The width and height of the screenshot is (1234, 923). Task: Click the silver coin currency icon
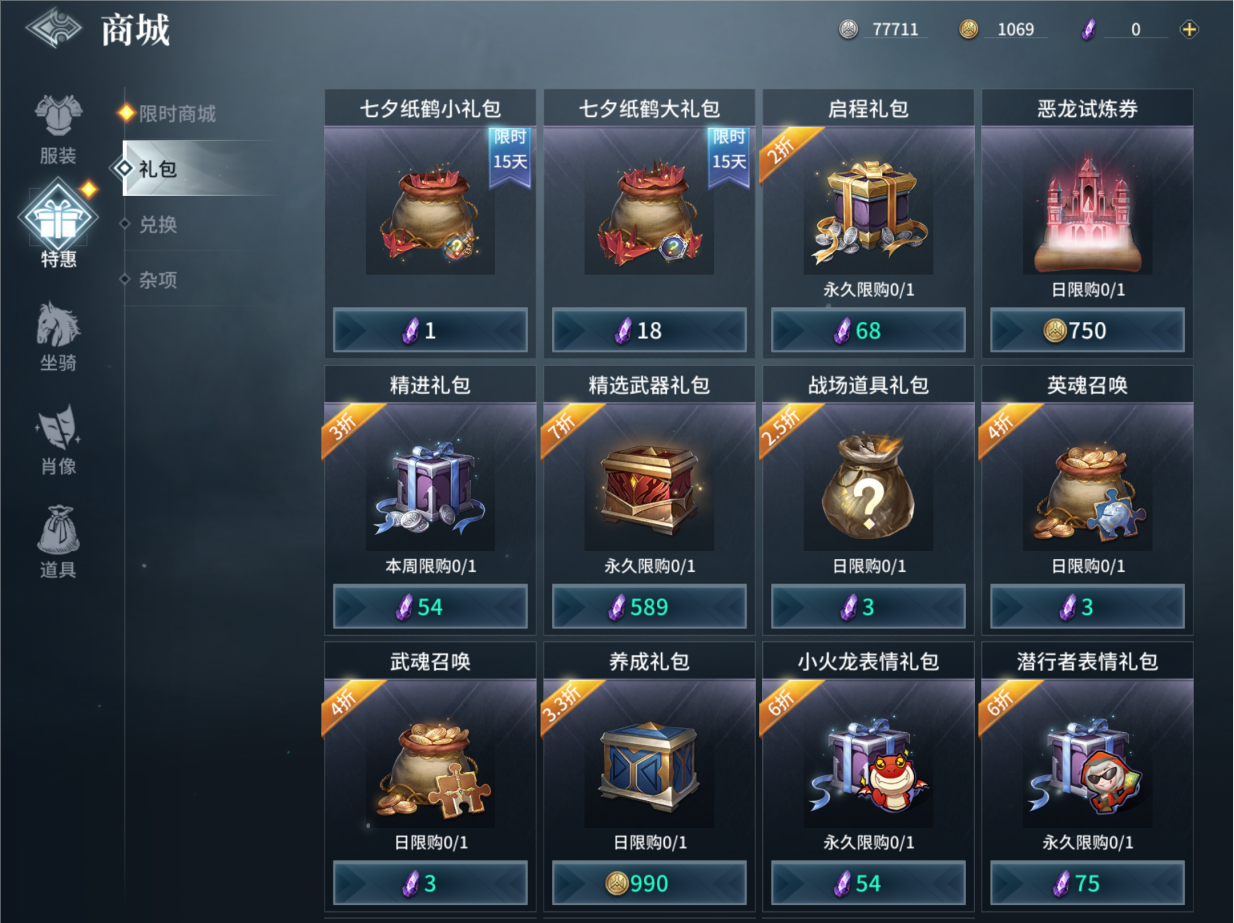tap(848, 30)
